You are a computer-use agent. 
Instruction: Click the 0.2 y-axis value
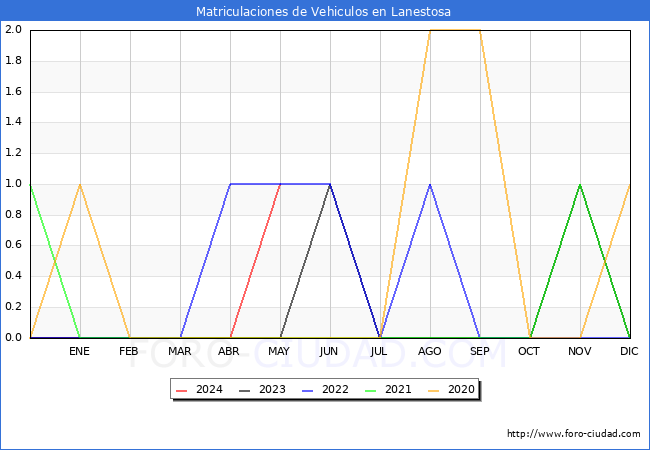[x=13, y=307]
